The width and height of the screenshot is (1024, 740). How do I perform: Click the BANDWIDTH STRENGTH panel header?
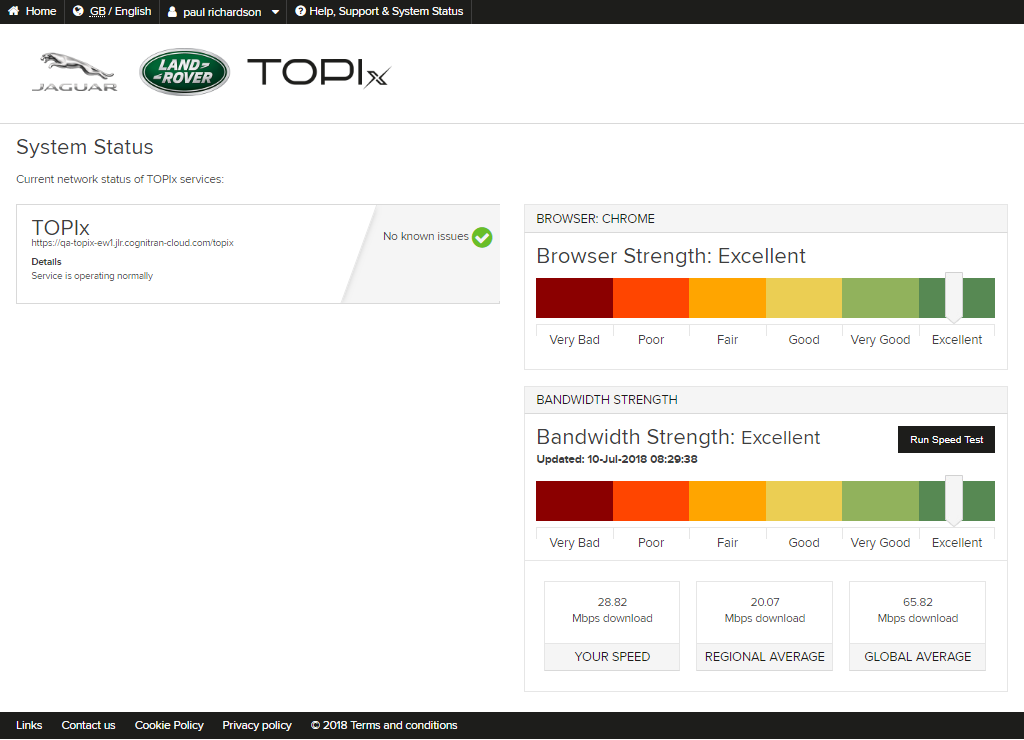766,400
